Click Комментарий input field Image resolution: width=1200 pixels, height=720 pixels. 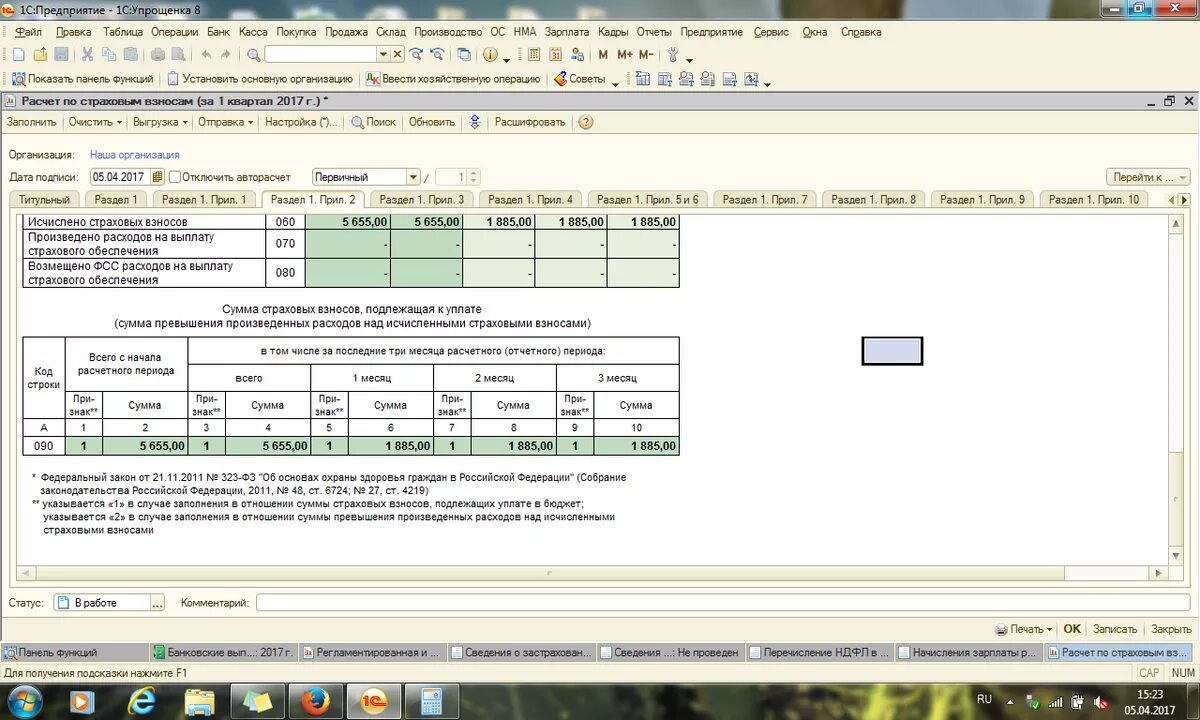point(722,603)
